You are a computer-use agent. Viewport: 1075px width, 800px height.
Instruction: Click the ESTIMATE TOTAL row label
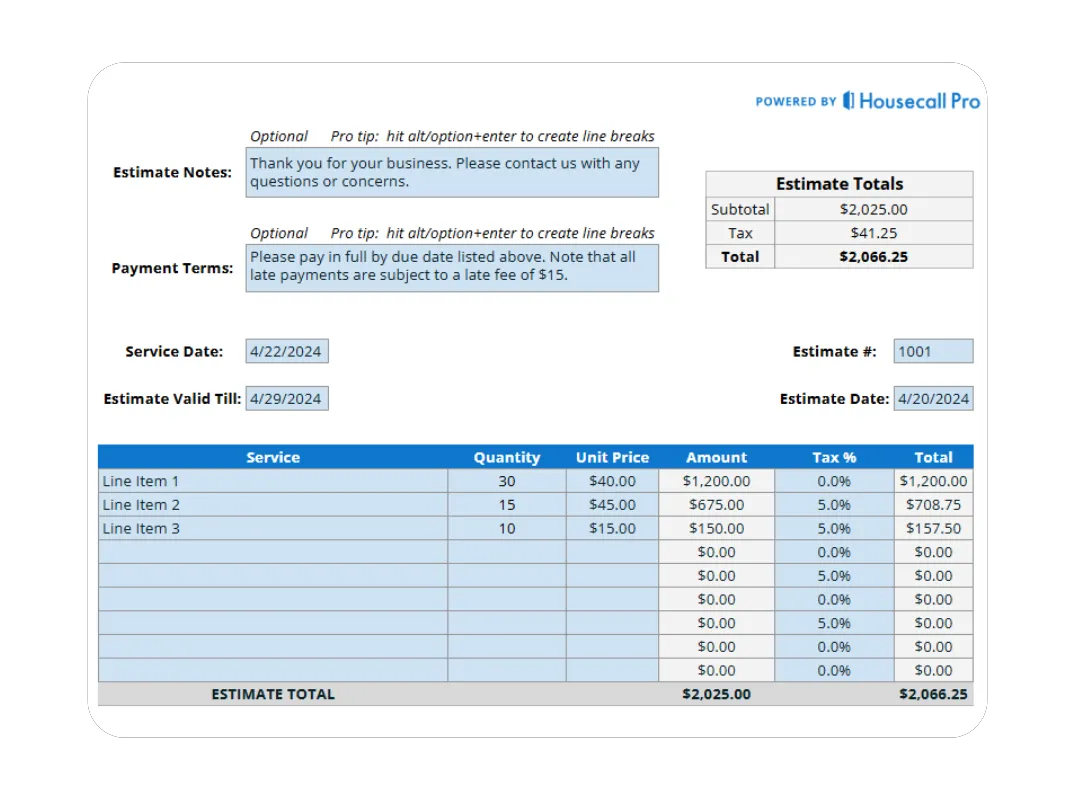pos(273,693)
